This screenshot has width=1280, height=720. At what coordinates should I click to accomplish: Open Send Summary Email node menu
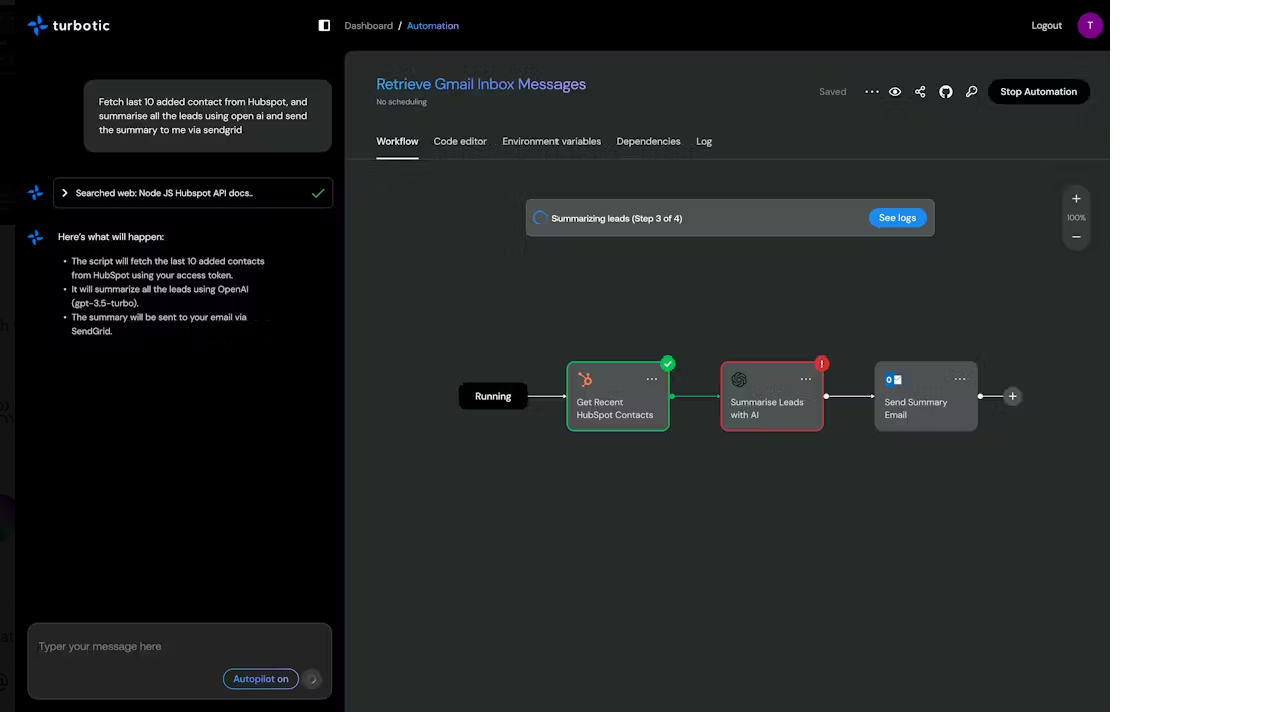point(960,379)
